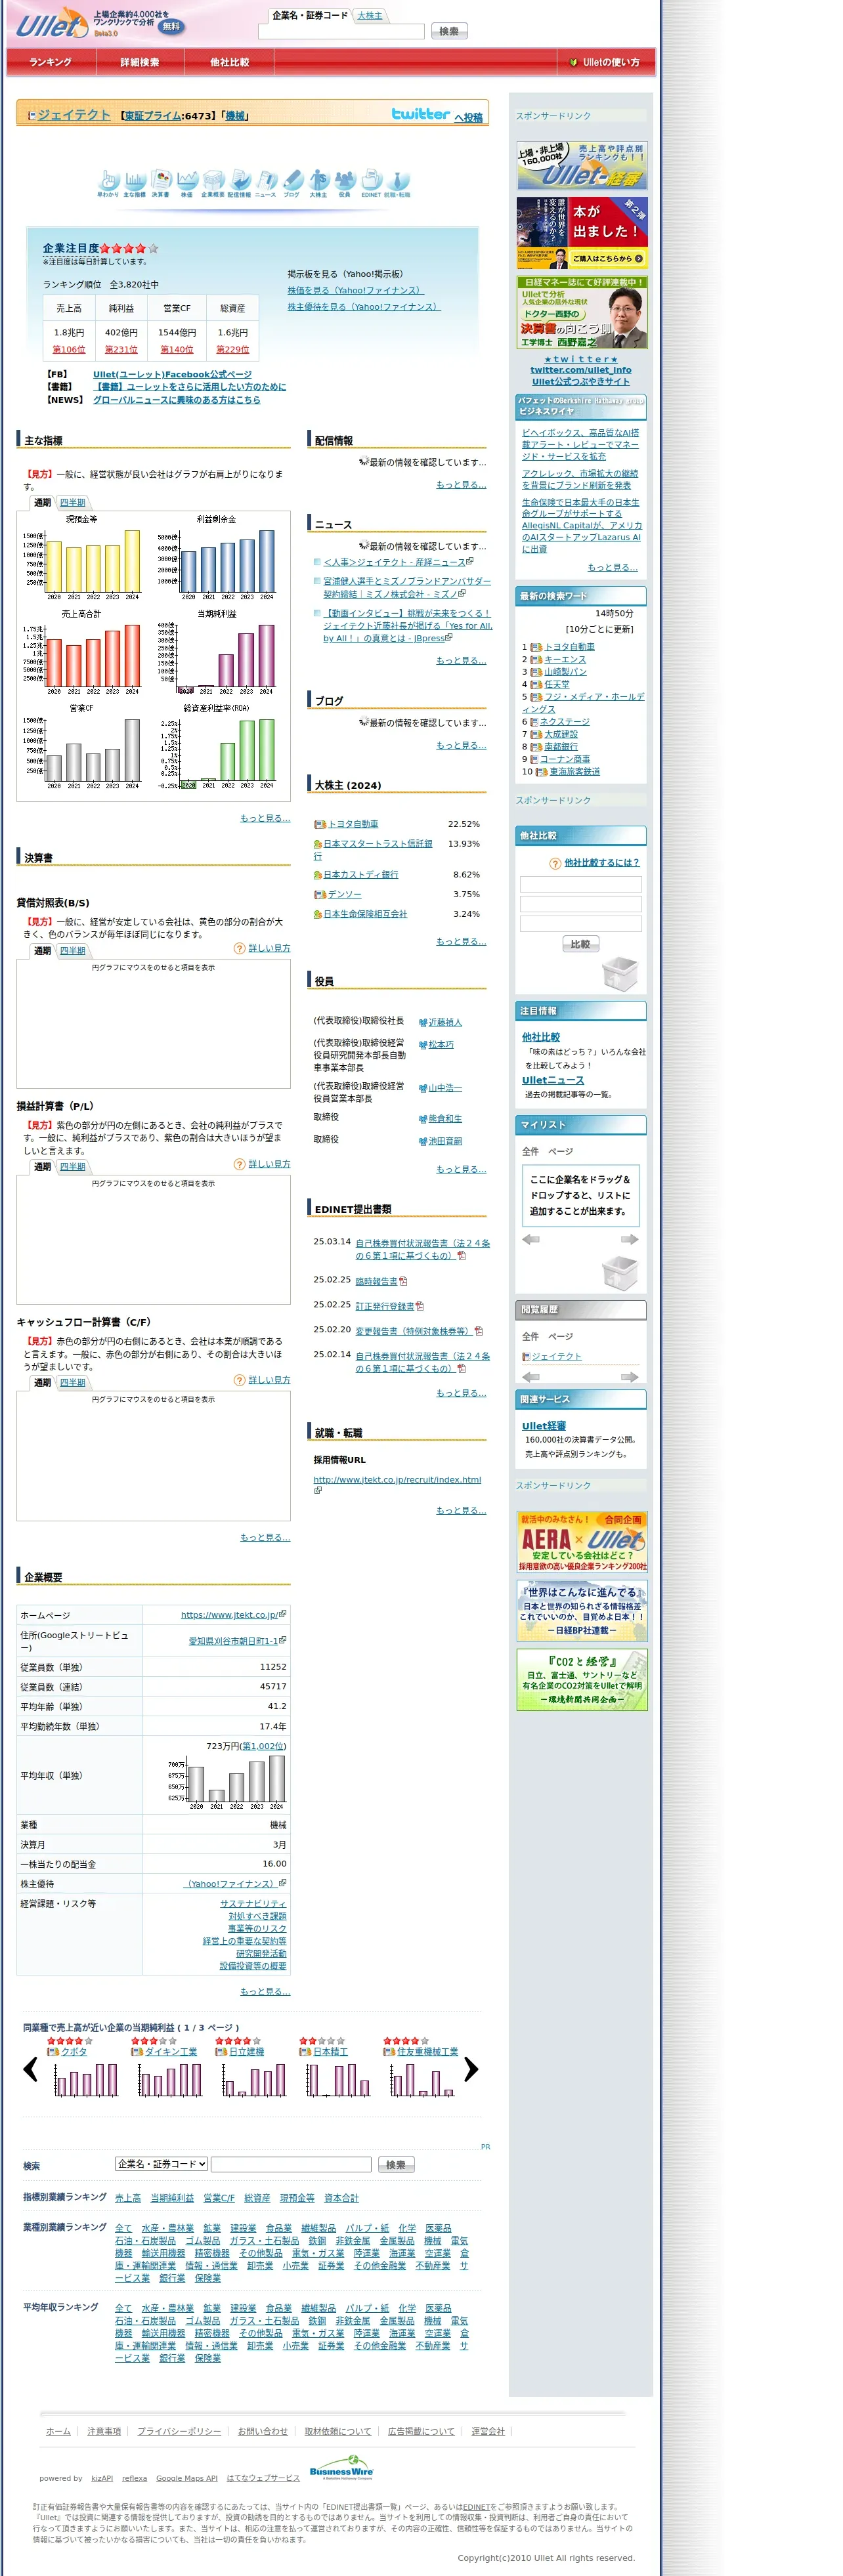
Task: Open the 詳細検索 menu
Action: [140, 62]
